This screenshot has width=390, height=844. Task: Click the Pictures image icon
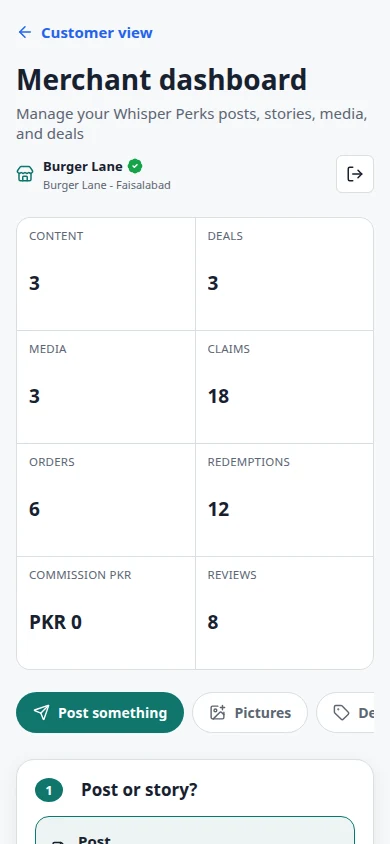point(217,713)
